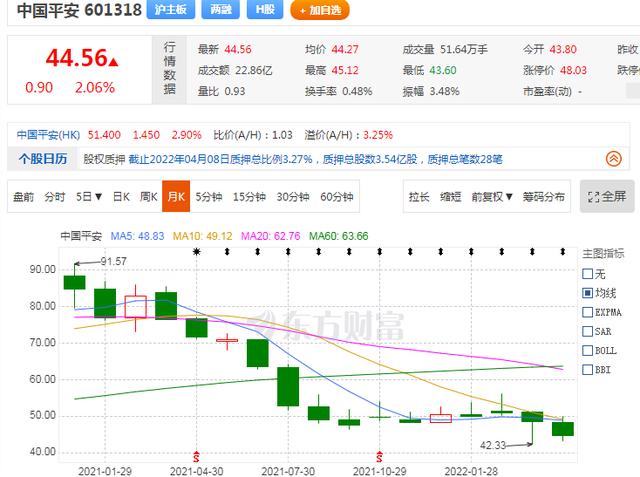This screenshot has width=640, height=477.
Task: Click the 溢价(A/H) 3.25% value
Action: pyautogui.click(x=378, y=135)
